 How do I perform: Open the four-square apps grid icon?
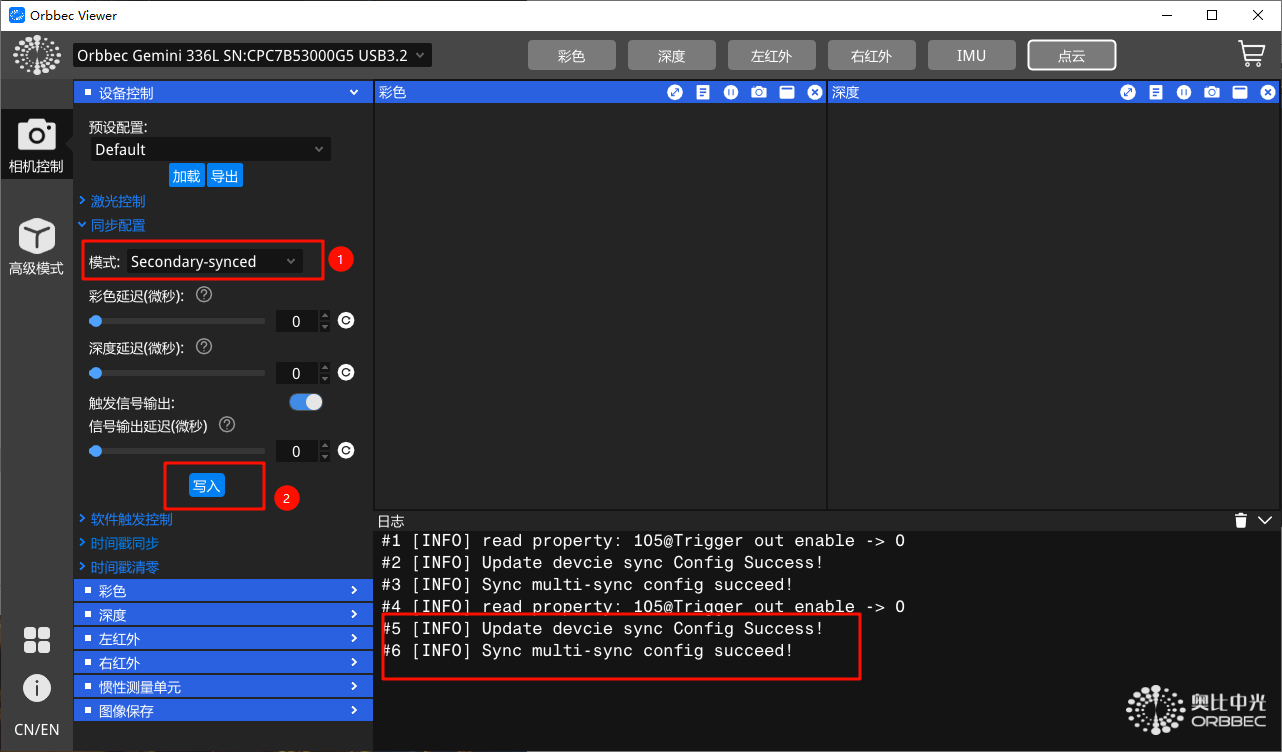pyautogui.click(x=37, y=640)
